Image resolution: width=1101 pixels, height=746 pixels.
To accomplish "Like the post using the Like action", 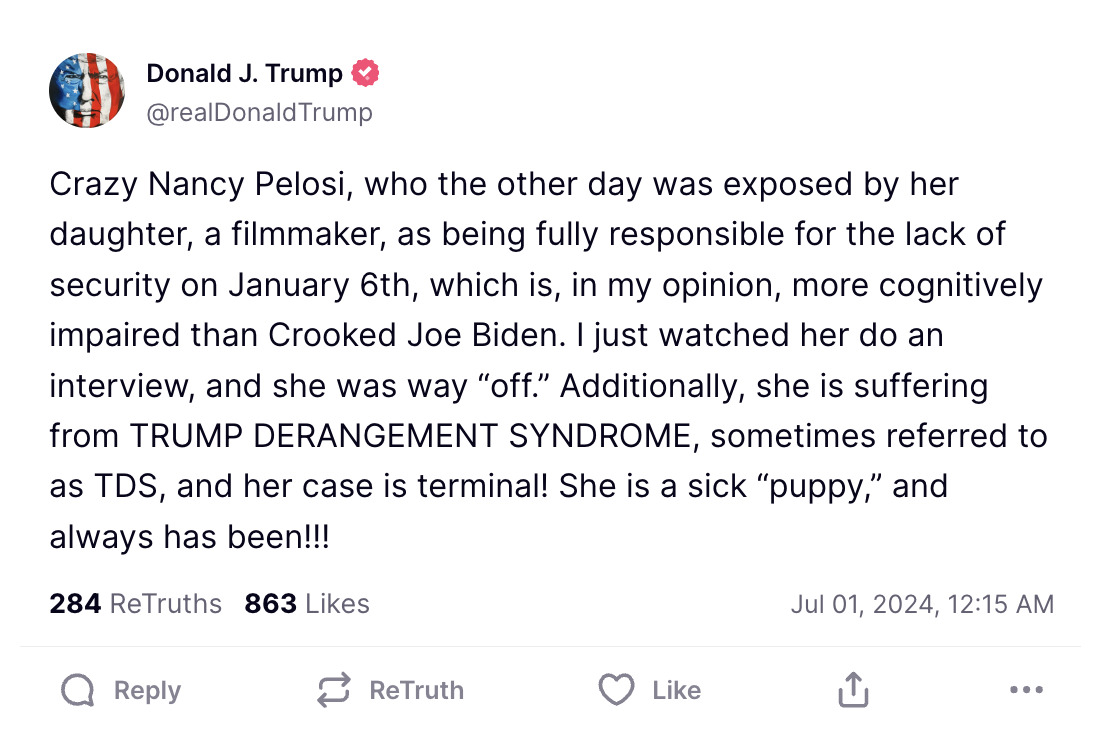I will (649, 690).
